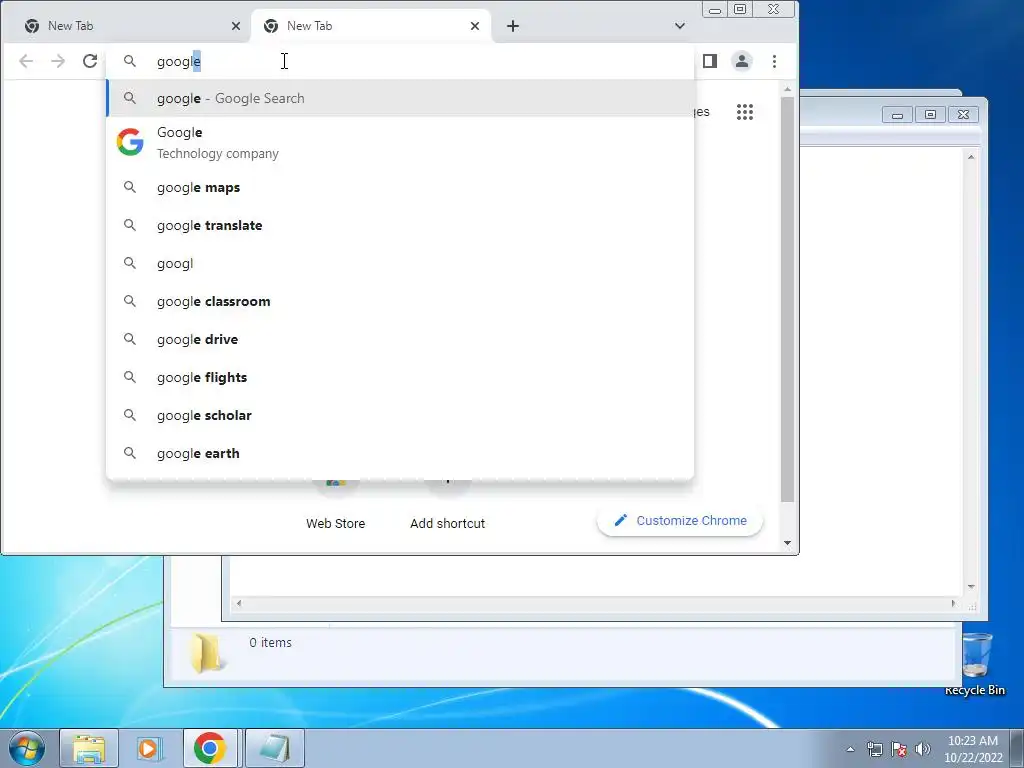
Task: Open the Windows Start menu
Action: coord(27,748)
